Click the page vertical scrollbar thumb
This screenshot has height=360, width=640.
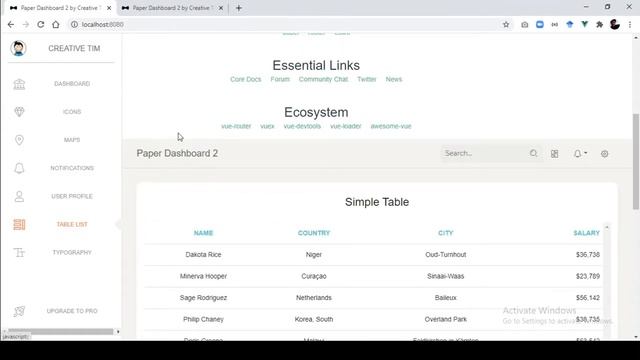(636, 162)
